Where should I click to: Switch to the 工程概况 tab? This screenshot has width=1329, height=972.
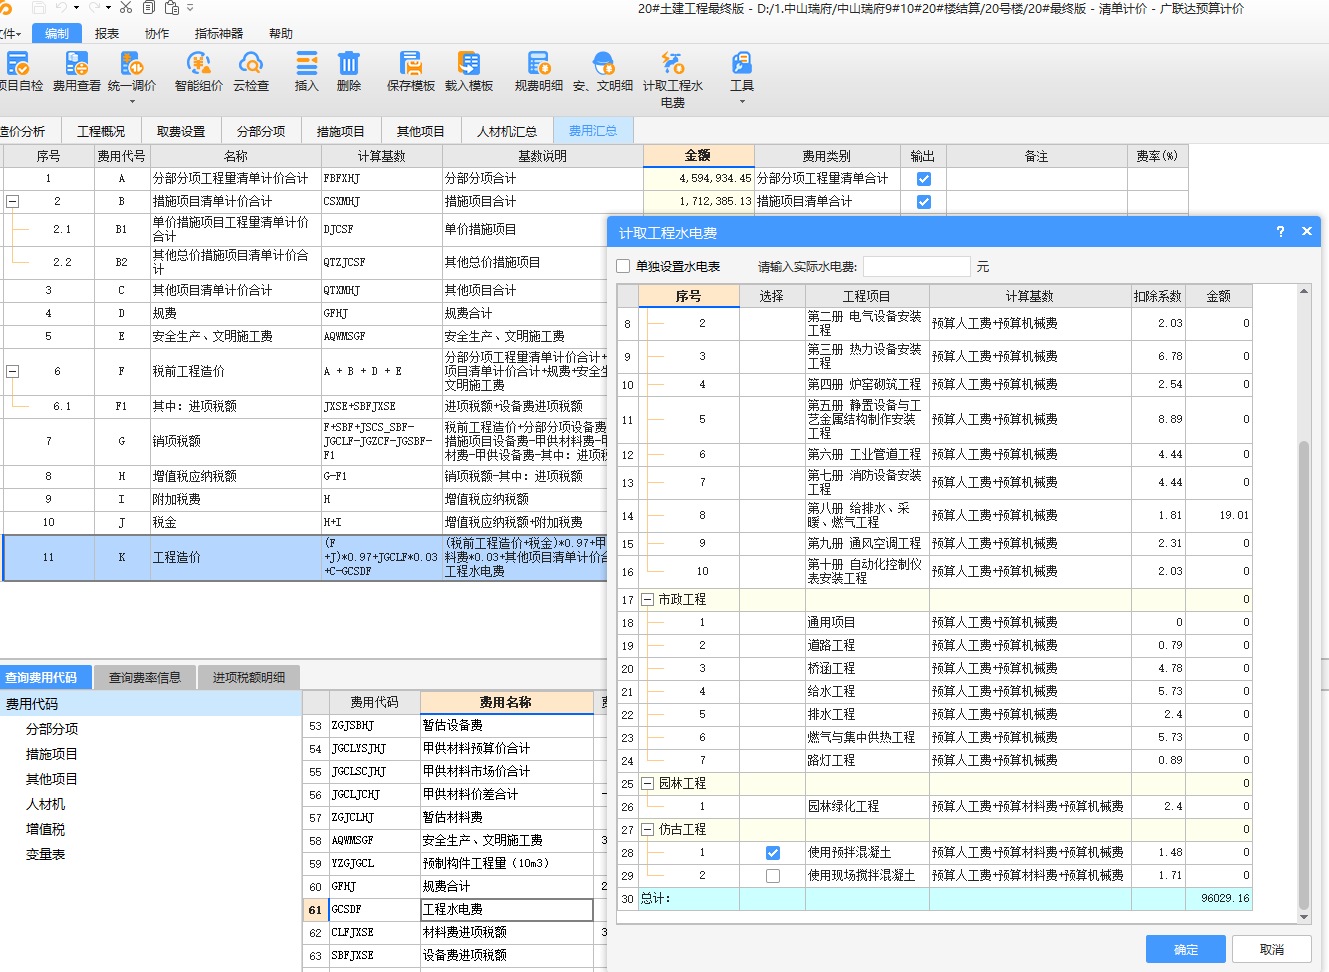click(x=101, y=131)
